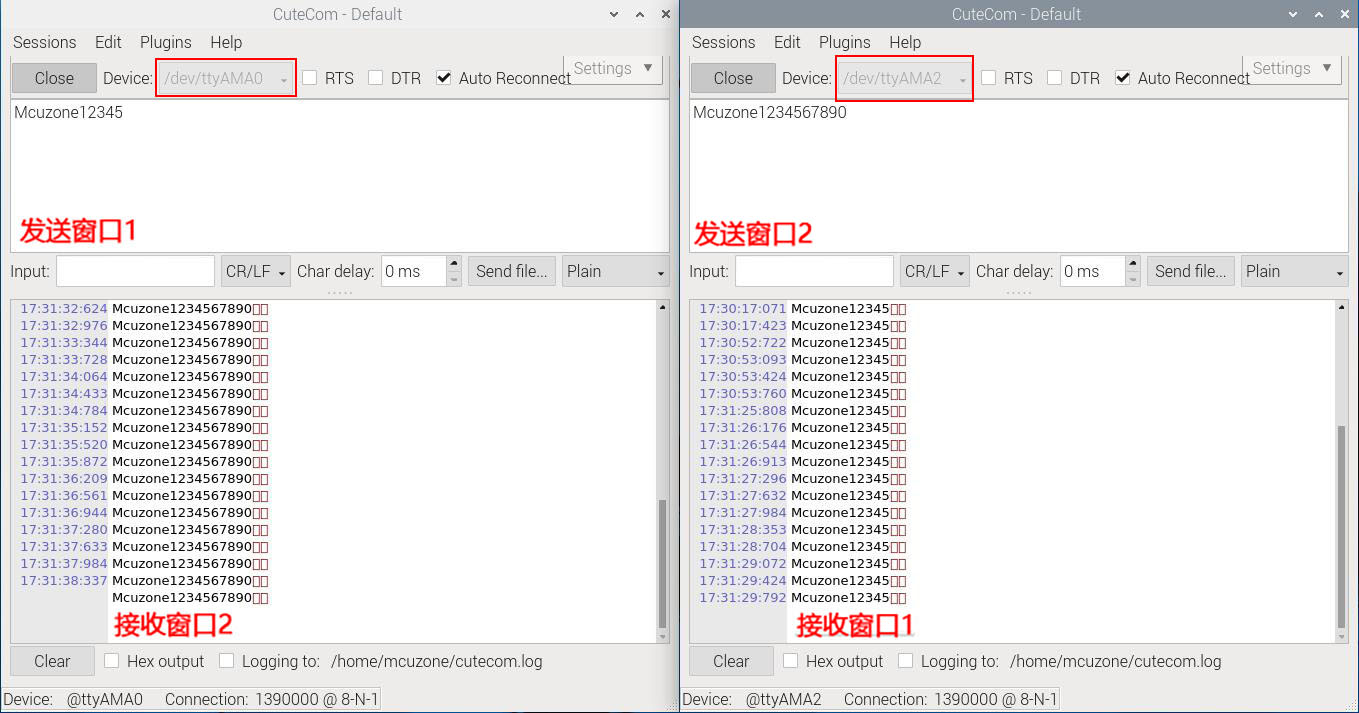This screenshot has width=1359, height=713.
Task: Click up arrow of right output scrollbar
Action: 1341,307
